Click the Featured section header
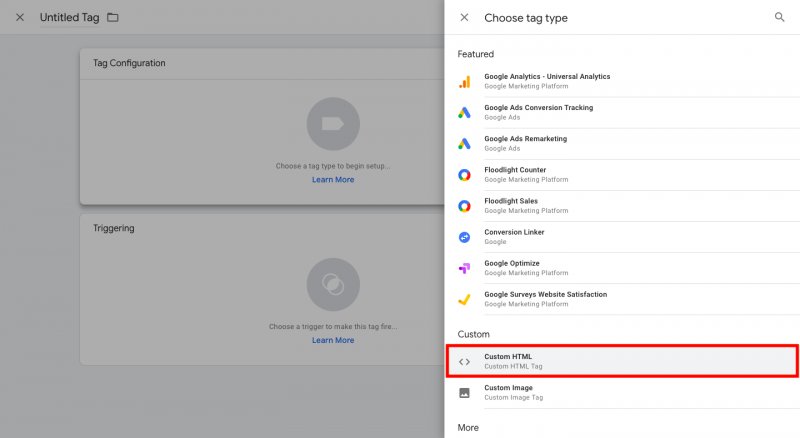The height and width of the screenshot is (438, 800). (x=476, y=54)
